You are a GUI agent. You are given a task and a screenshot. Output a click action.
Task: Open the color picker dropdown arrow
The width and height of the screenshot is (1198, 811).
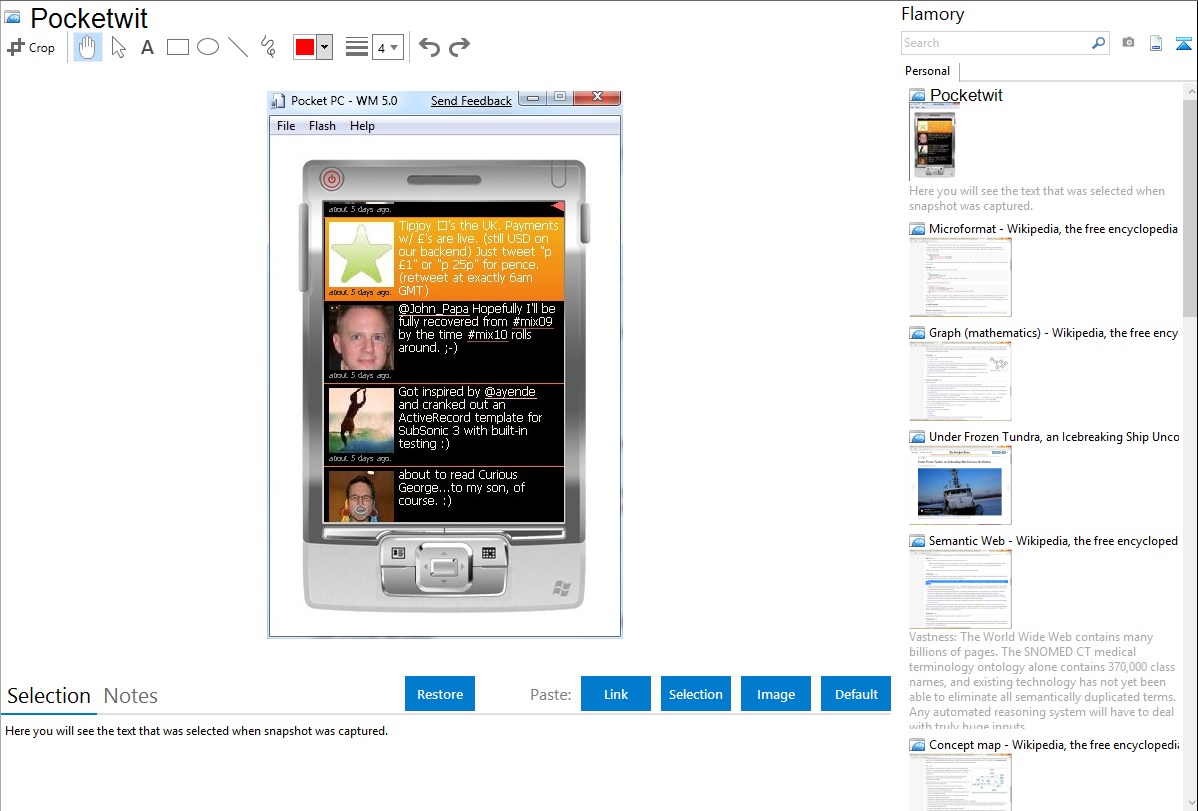[x=324, y=47]
